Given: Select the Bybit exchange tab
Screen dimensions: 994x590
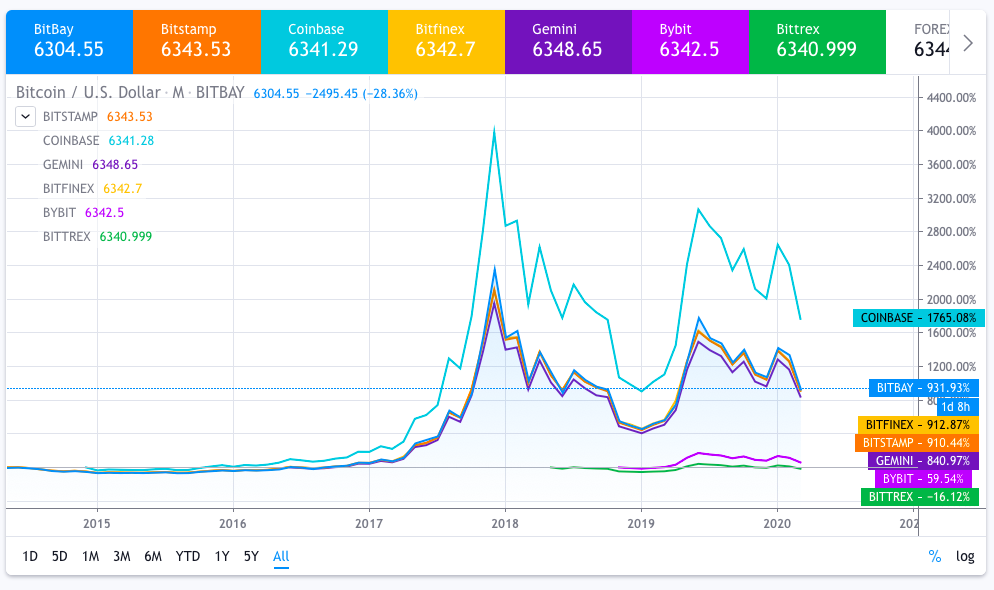Looking at the screenshot, I should click(690, 42).
